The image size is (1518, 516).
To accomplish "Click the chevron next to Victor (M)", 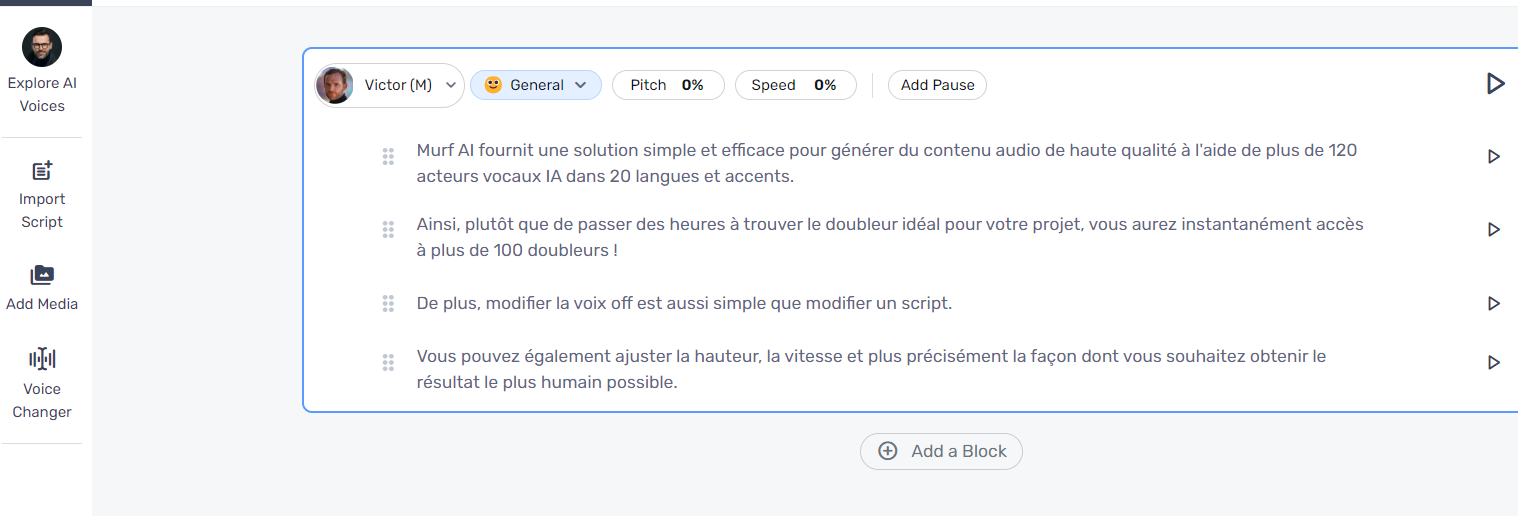I will [451, 85].
